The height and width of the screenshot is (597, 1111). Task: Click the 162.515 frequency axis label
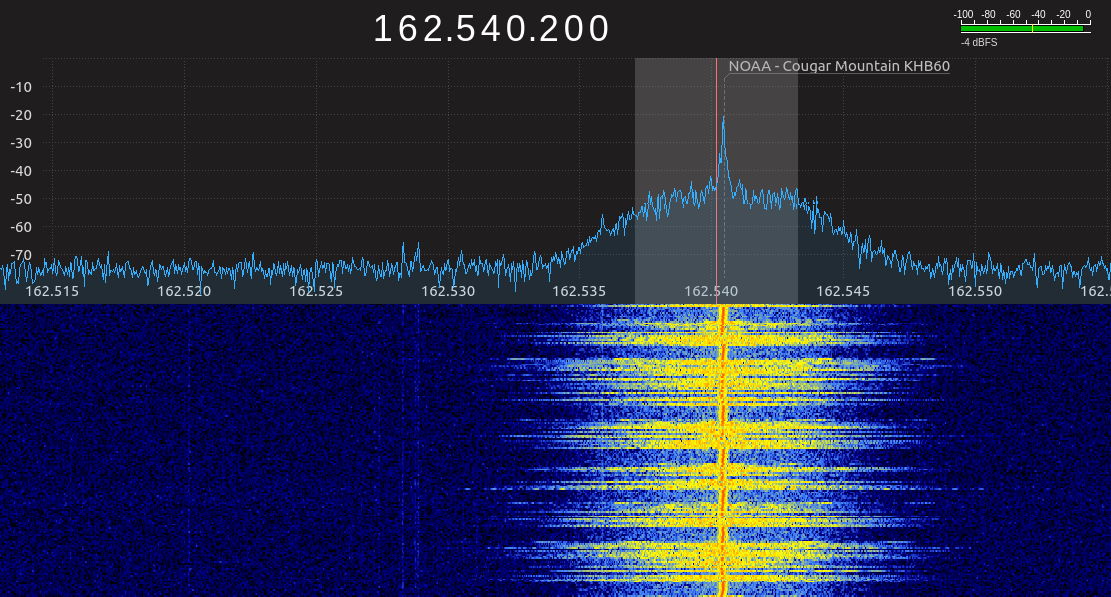coord(52,291)
